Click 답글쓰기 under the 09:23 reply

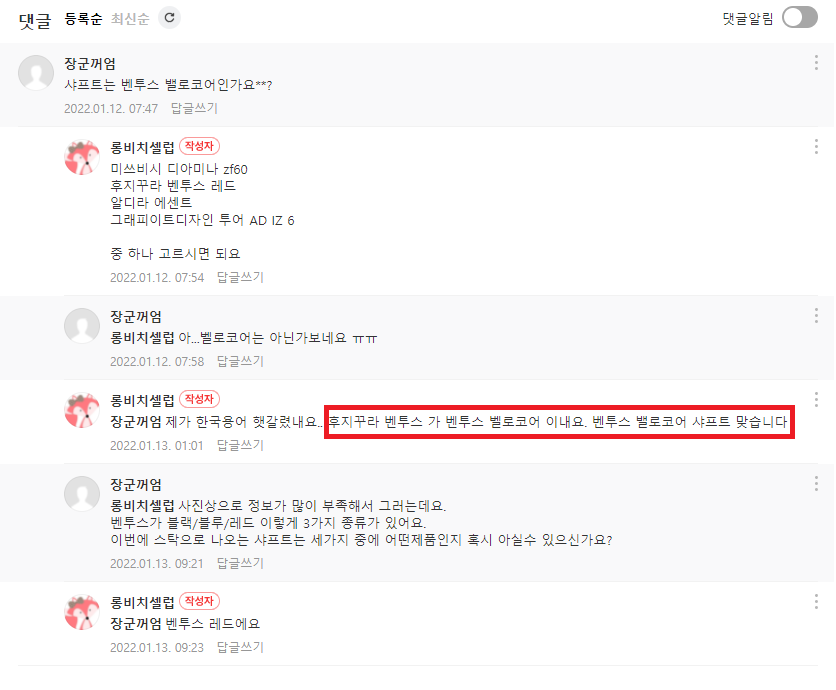(240, 647)
